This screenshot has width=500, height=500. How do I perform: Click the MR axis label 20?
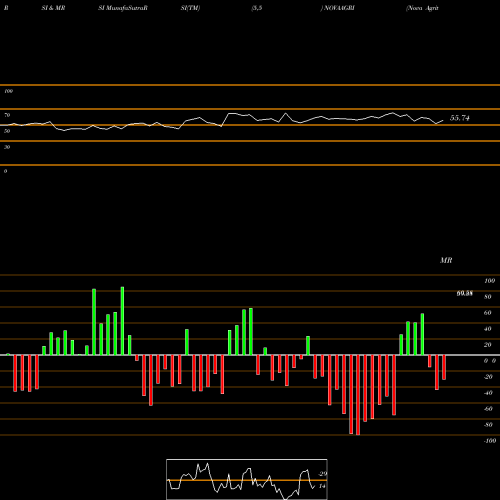[x=488, y=345]
